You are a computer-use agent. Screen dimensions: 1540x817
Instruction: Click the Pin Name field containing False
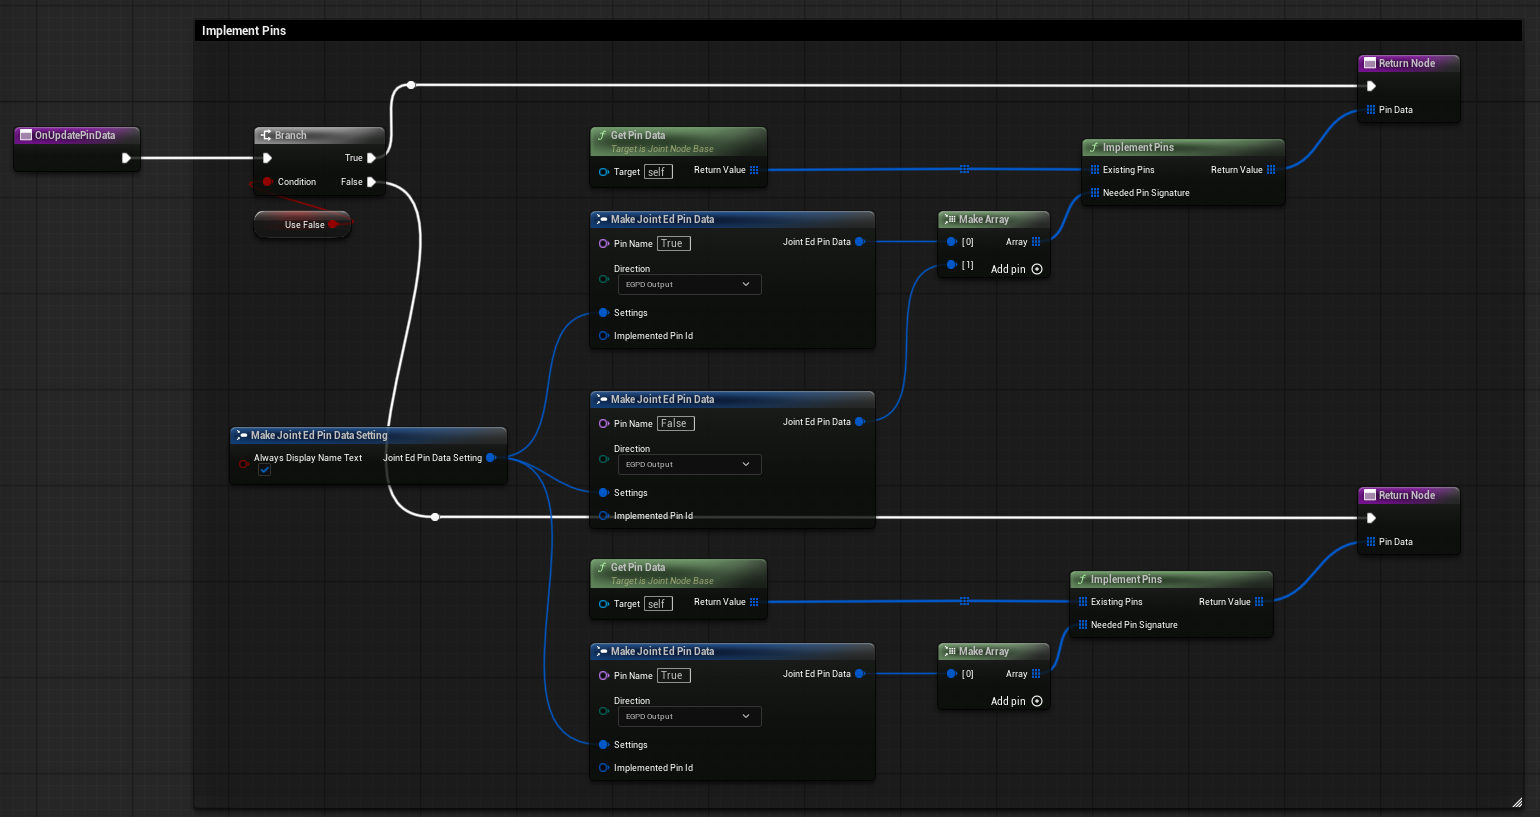tap(675, 424)
